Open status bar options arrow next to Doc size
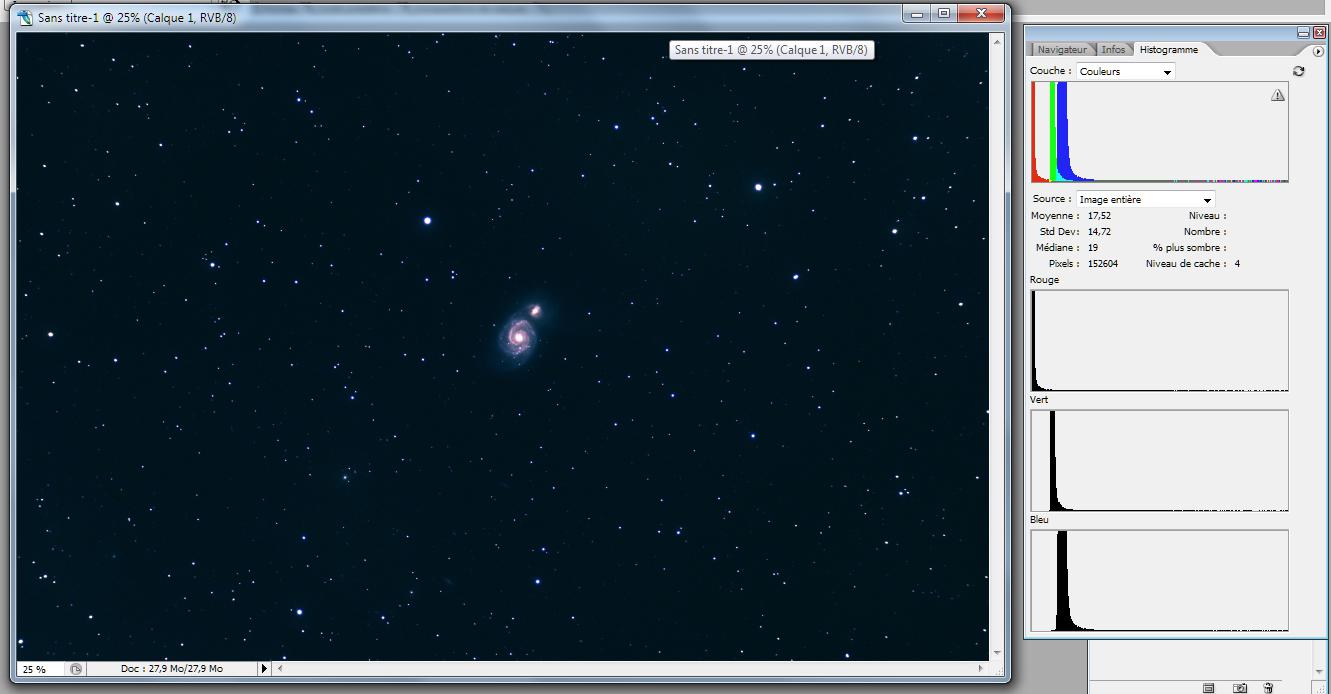 pyautogui.click(x=264, y=669)
